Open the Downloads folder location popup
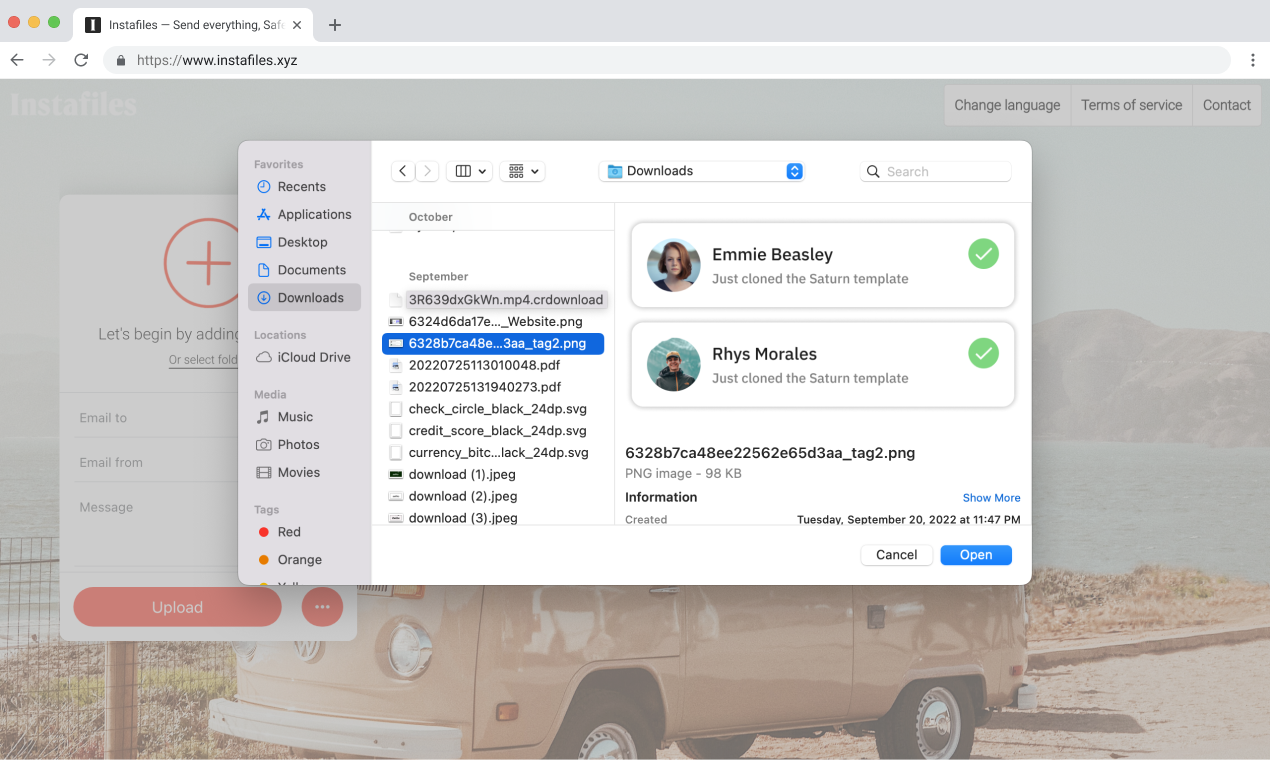 (x=702, y=171)
